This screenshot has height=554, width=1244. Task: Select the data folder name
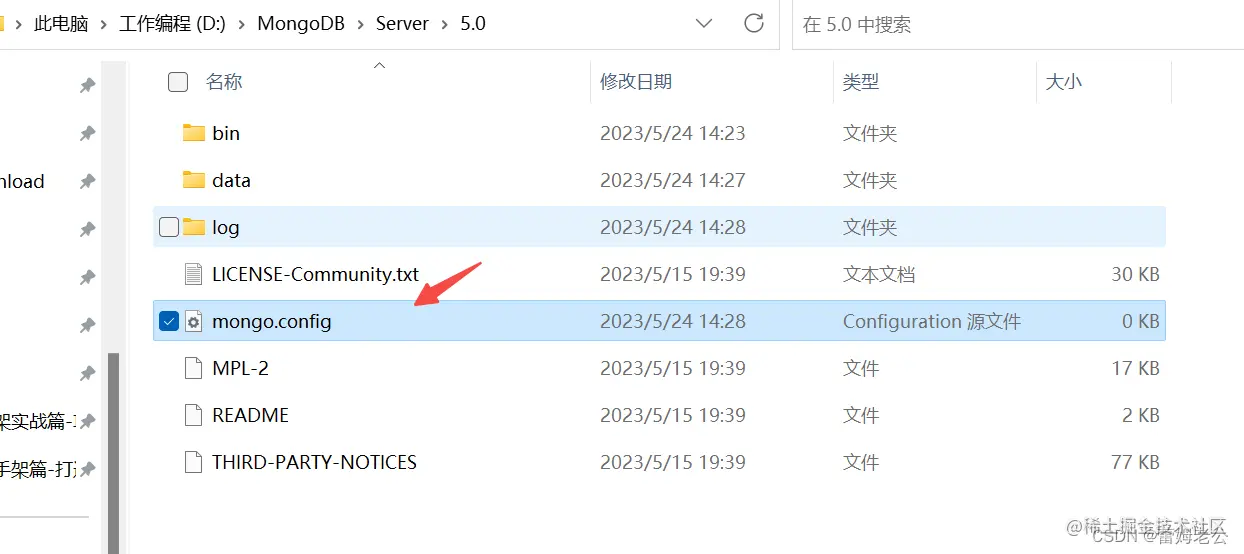pos(231,180)
